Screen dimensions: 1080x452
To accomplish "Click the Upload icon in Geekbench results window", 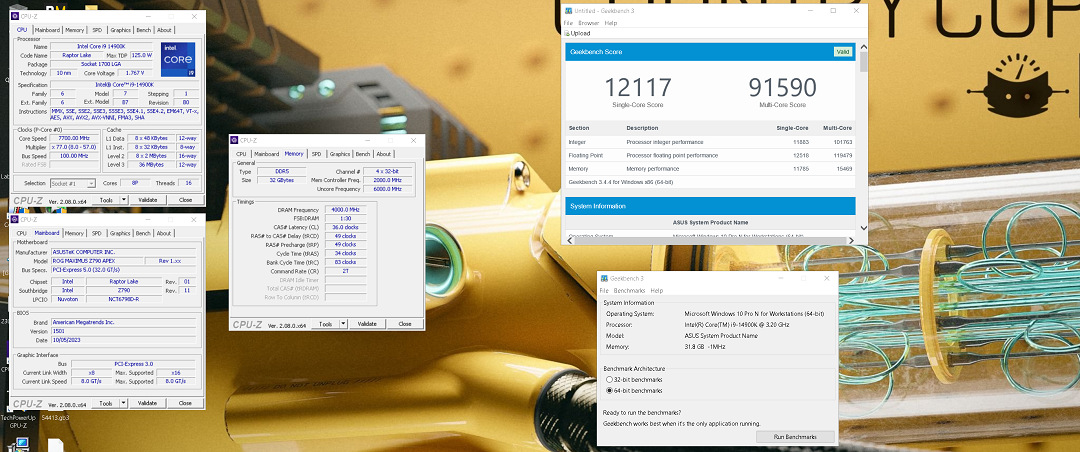I will [x=567, y=33].
